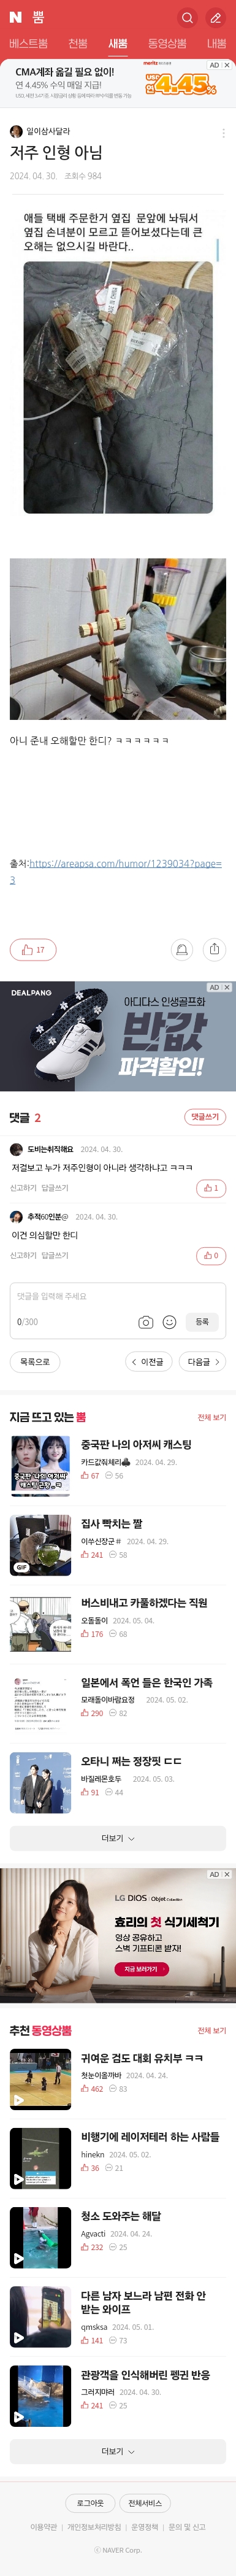Switch to the 동영상뿜 tab

click(167, 44)
